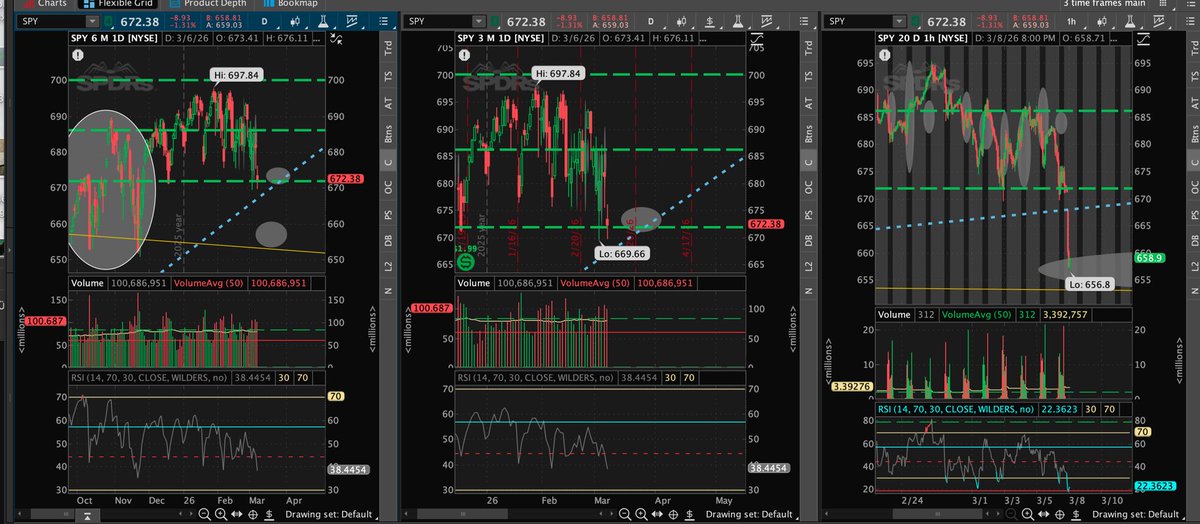This screenshot has height=524, width=1200.
Task: Toggle price axis settings icon in right chart
Action: pyautogui.click(x=1143, y=38)
